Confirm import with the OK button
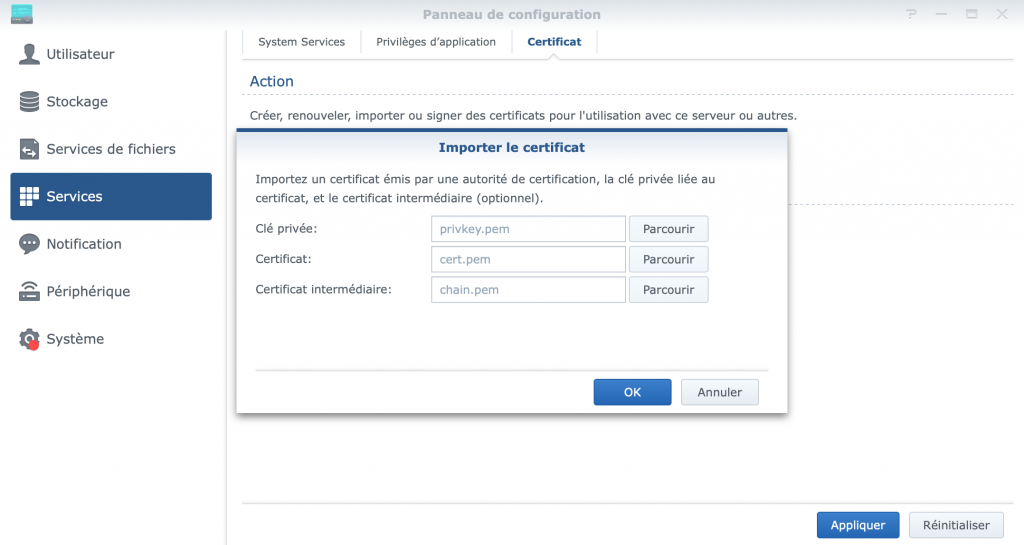The image size is (1024, 545). point(632,392)
